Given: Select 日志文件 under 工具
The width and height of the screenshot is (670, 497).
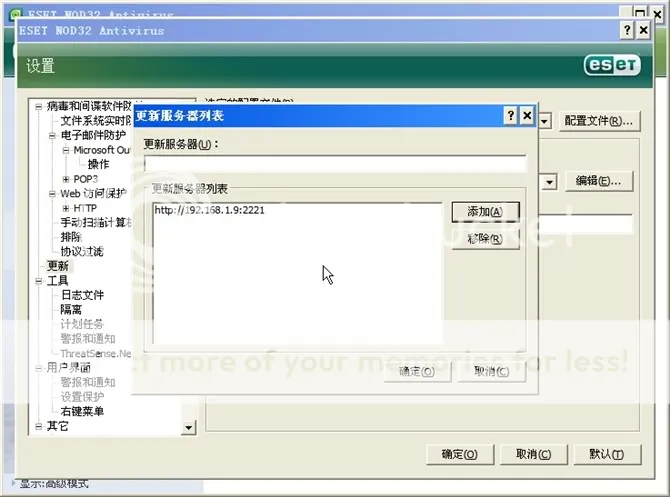Looking at the screenshot, I should [82, 295].
